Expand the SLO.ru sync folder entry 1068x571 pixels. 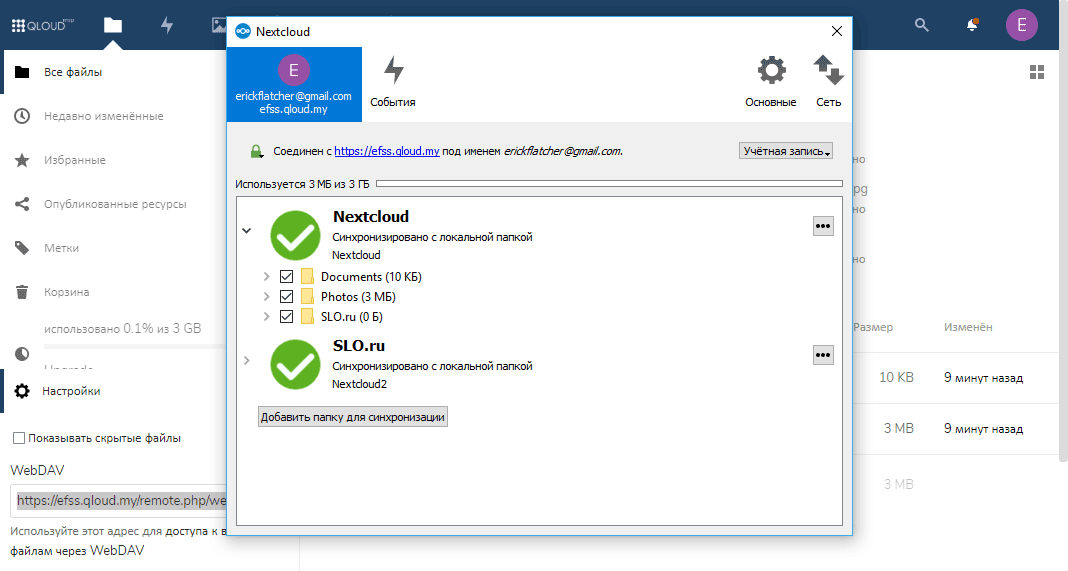(246, 360)
